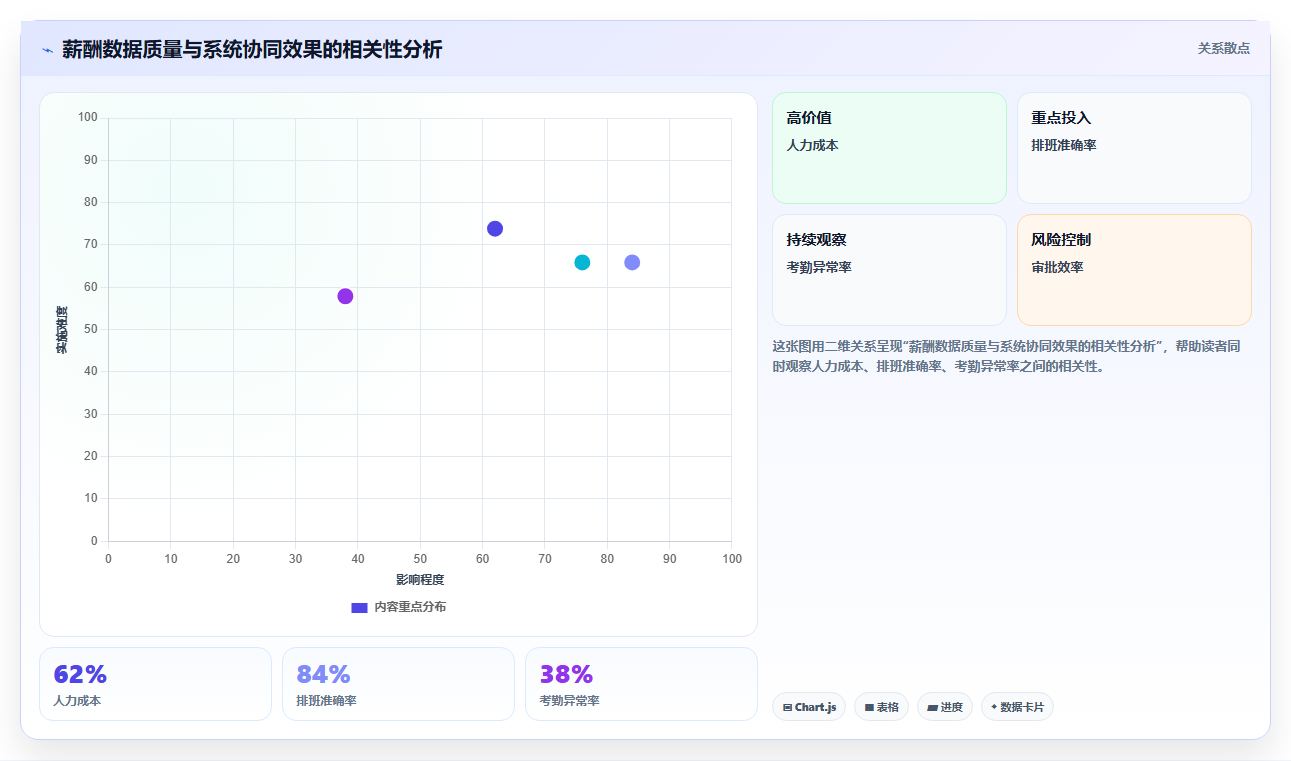Viewport: 1291px width, 761px height.
Task: Click the 关系散点 label in header
Action: pos(1223,48)
